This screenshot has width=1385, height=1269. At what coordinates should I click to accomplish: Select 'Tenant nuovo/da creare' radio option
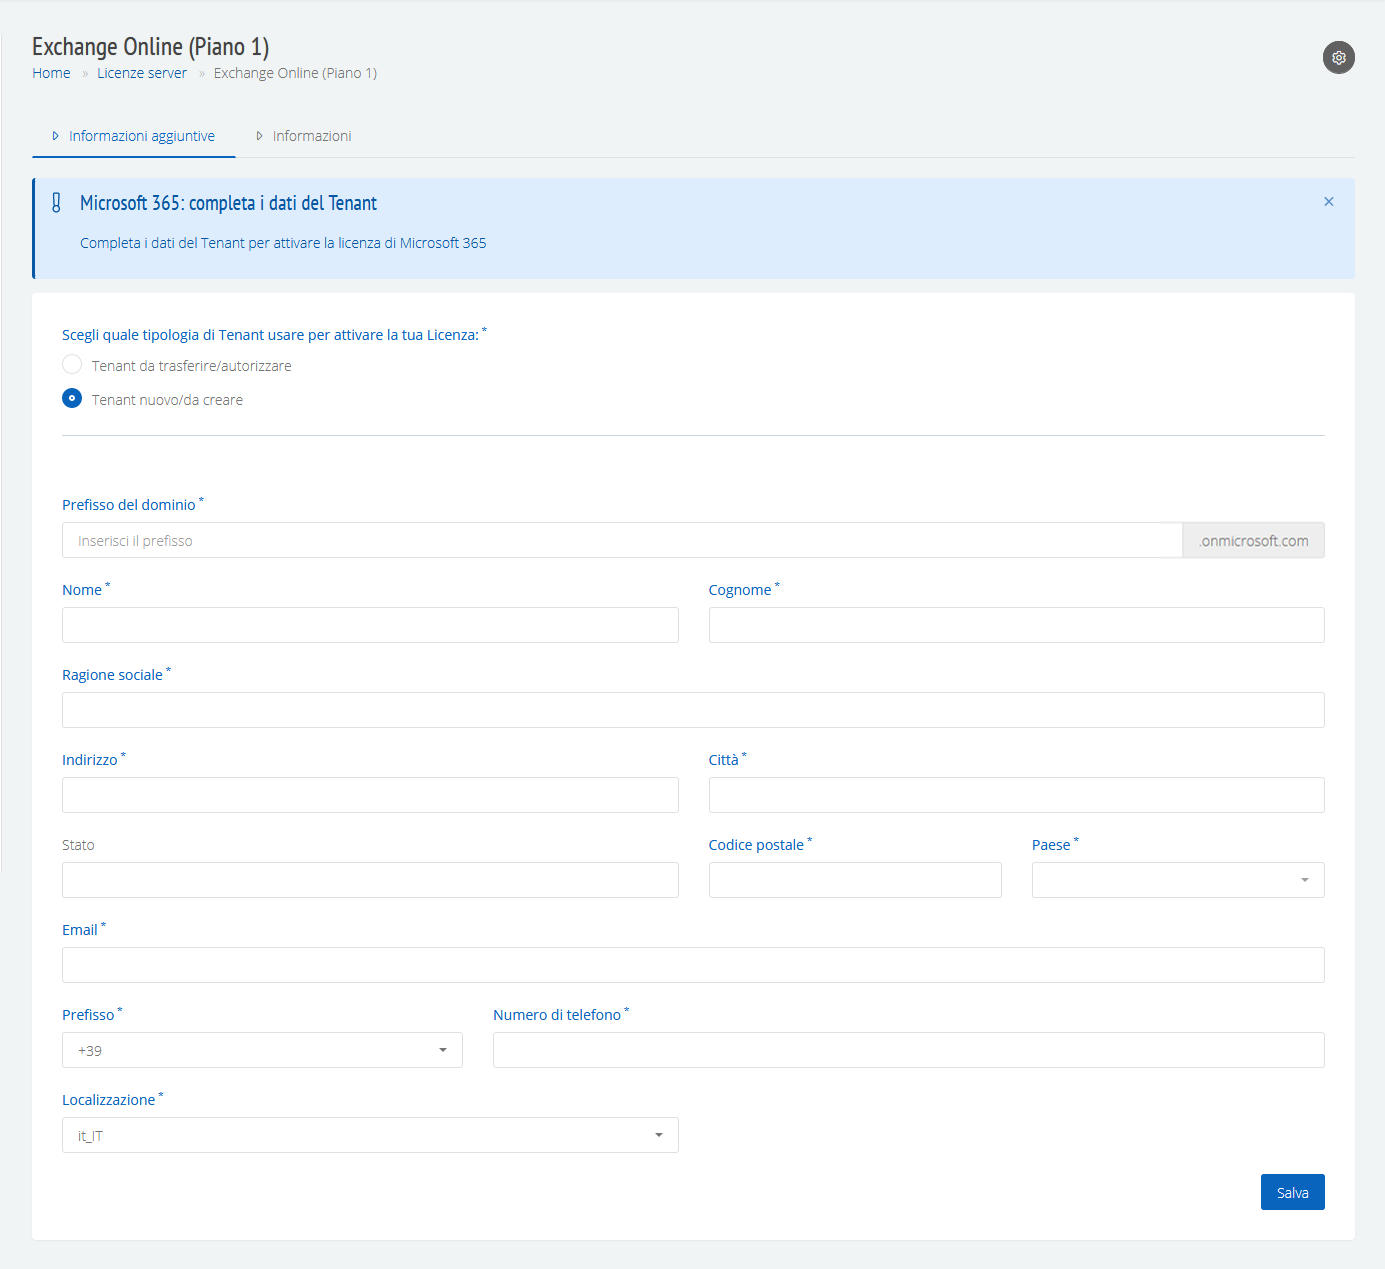72,399
